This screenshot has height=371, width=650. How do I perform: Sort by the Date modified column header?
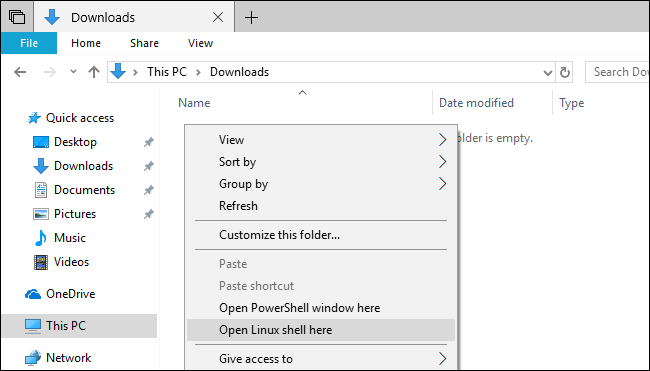pos(476,103)
